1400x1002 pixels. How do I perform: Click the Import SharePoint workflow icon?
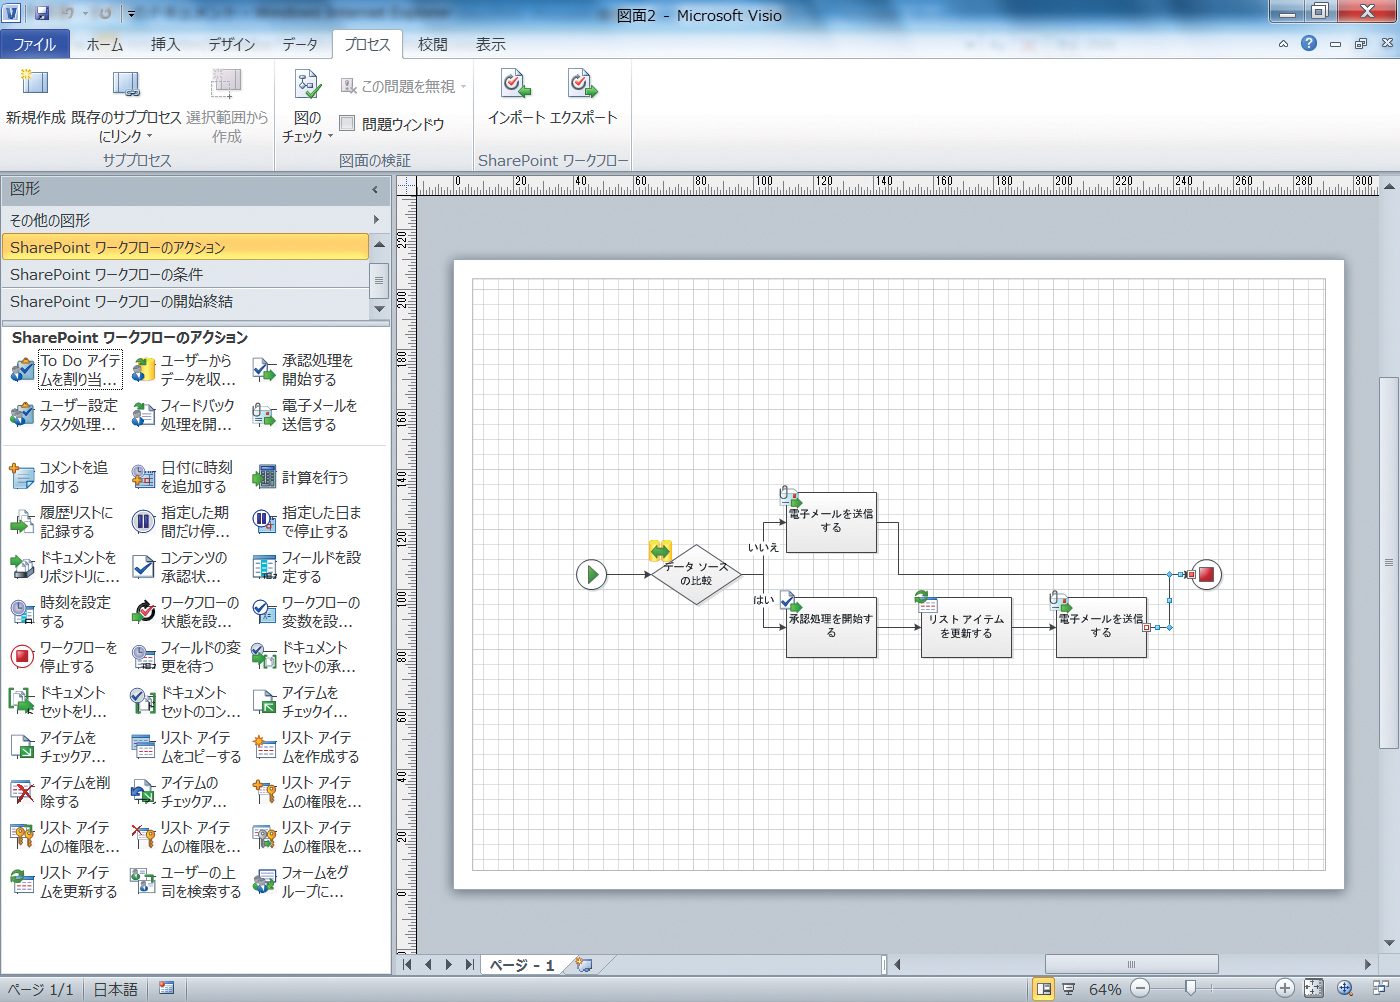(515, 84)
